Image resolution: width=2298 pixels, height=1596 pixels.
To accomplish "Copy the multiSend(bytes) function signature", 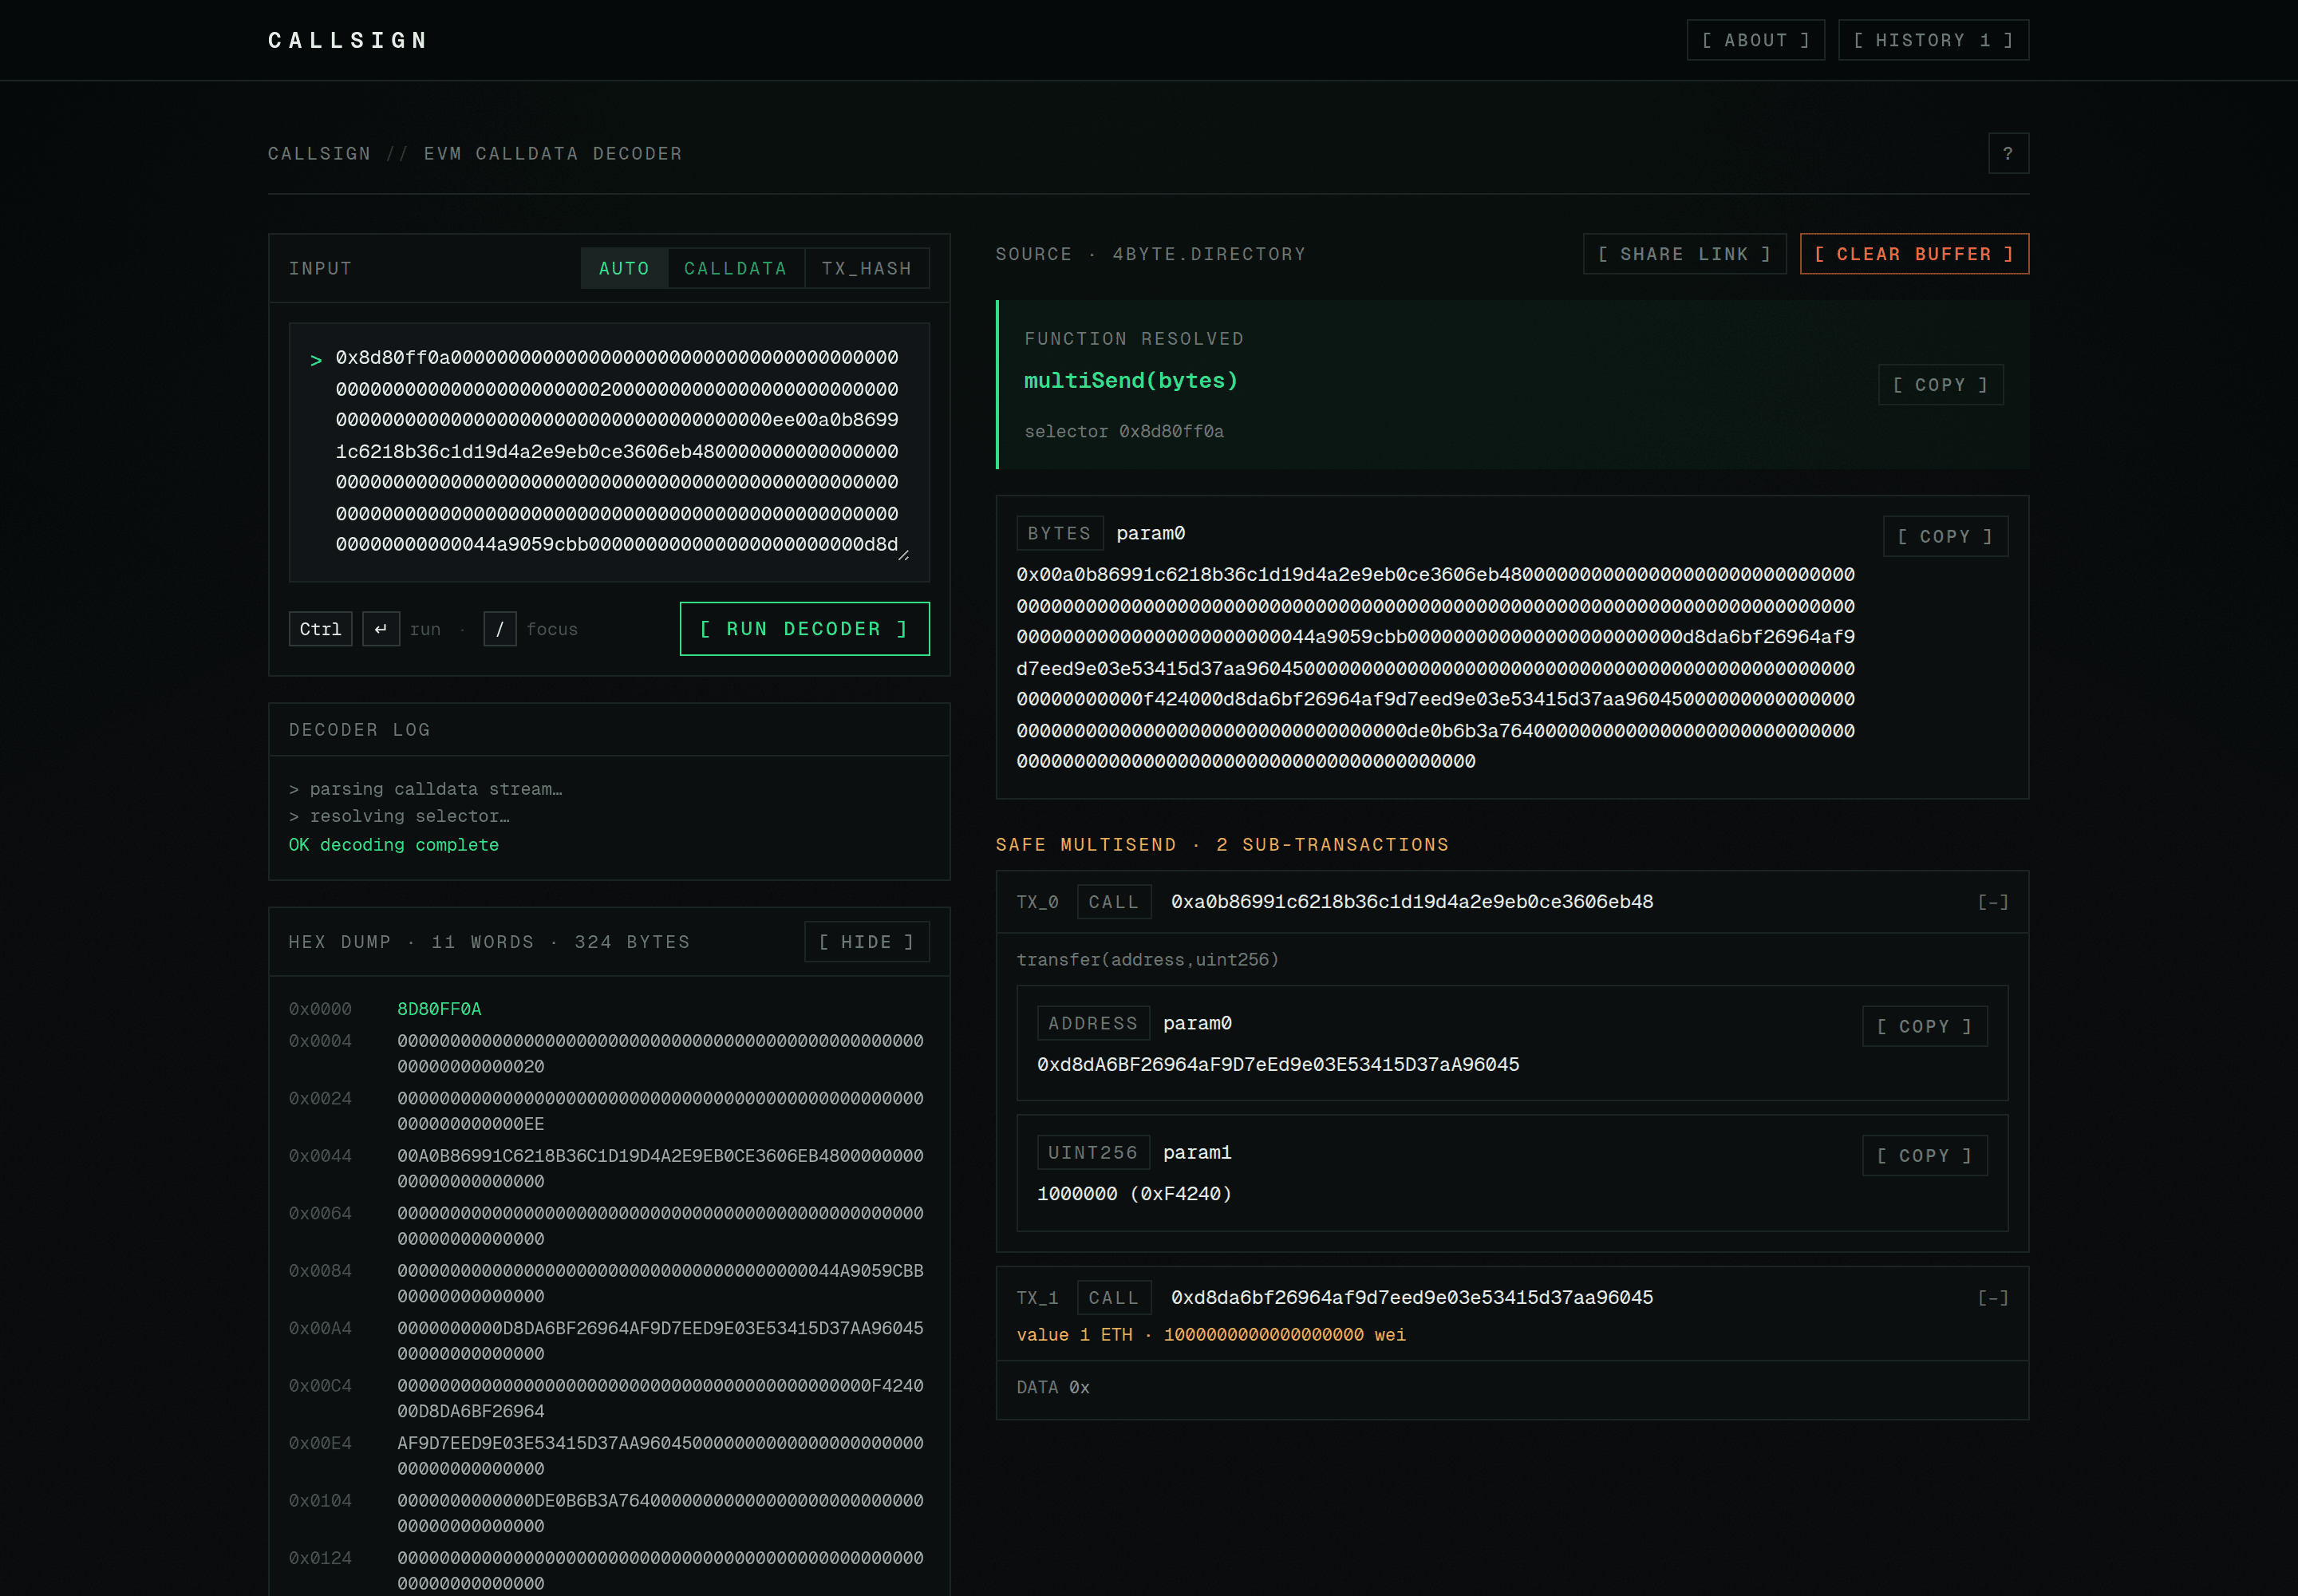I will pyautogui.click(x=1940, y=385).
